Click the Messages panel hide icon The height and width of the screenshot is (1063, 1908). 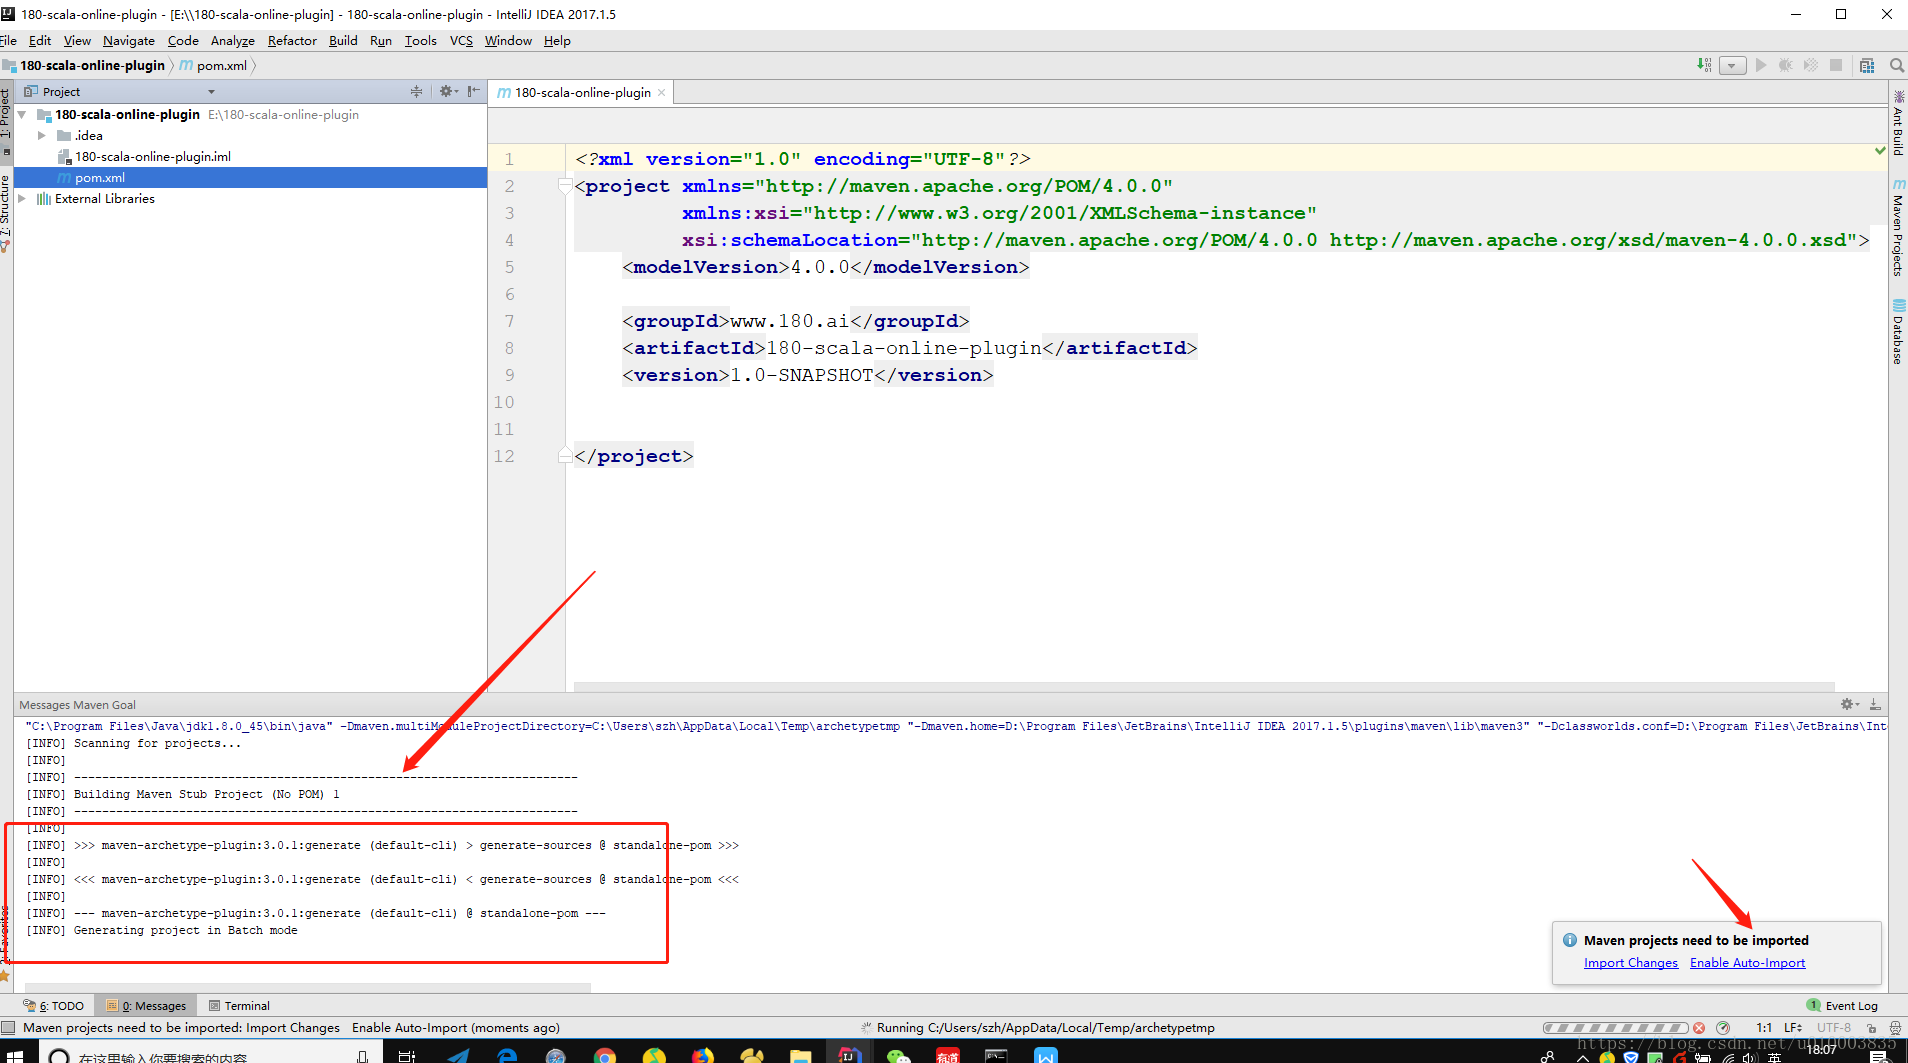[x=1876, y=704]
